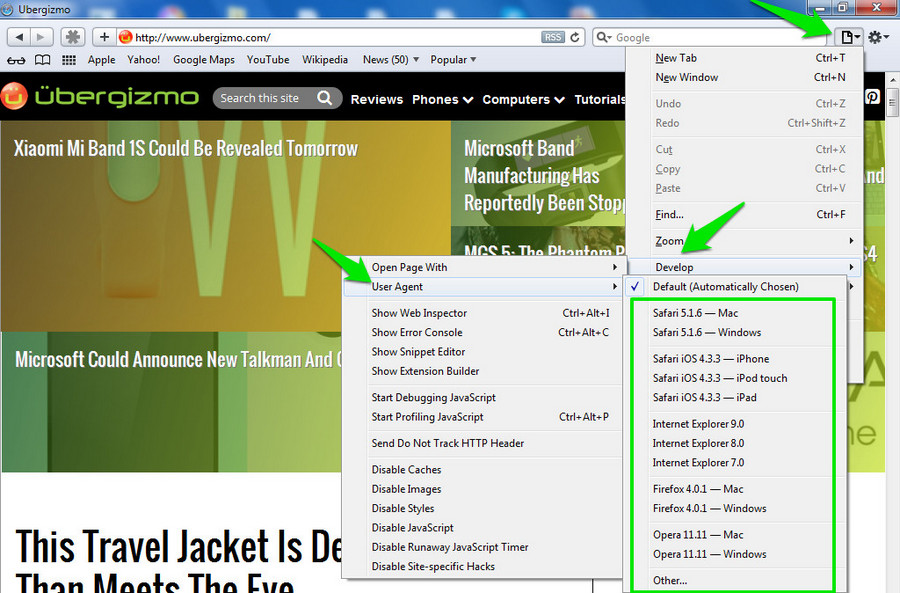This screenshot has height=593, width=900.
Task: Select Default (Automatically Chosen) user agent
Action: coord(735,286)
